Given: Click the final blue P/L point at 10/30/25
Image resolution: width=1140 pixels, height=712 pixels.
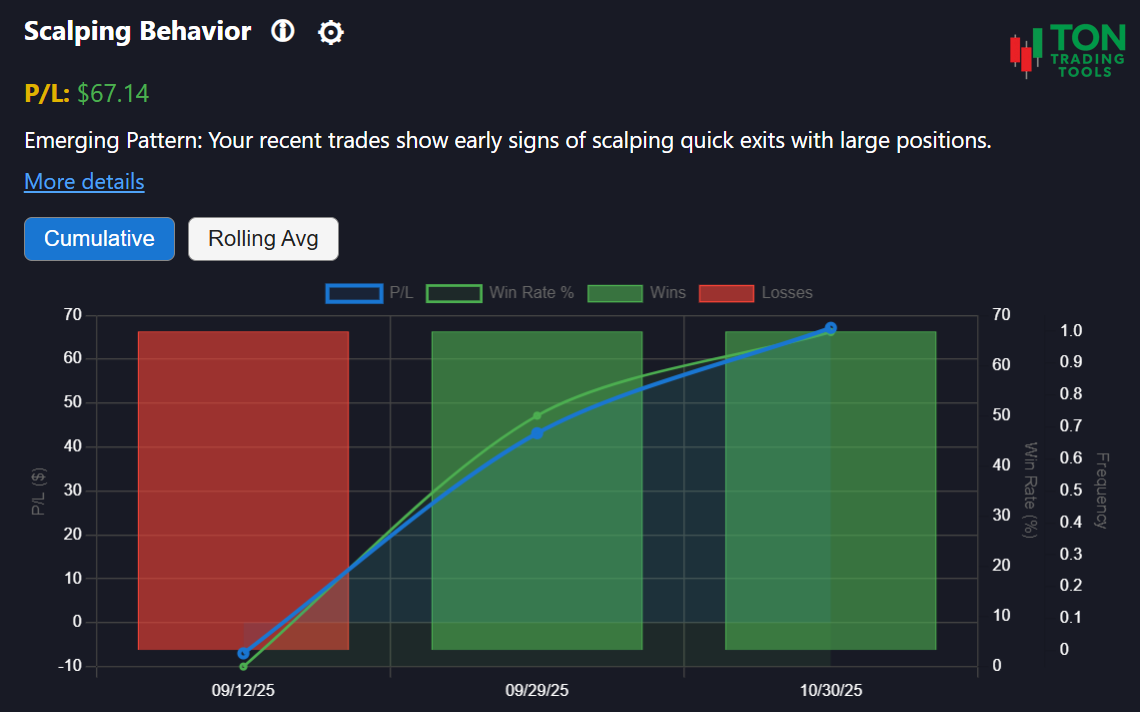Looking at the screenshot, I should click(x=831, y=327).
